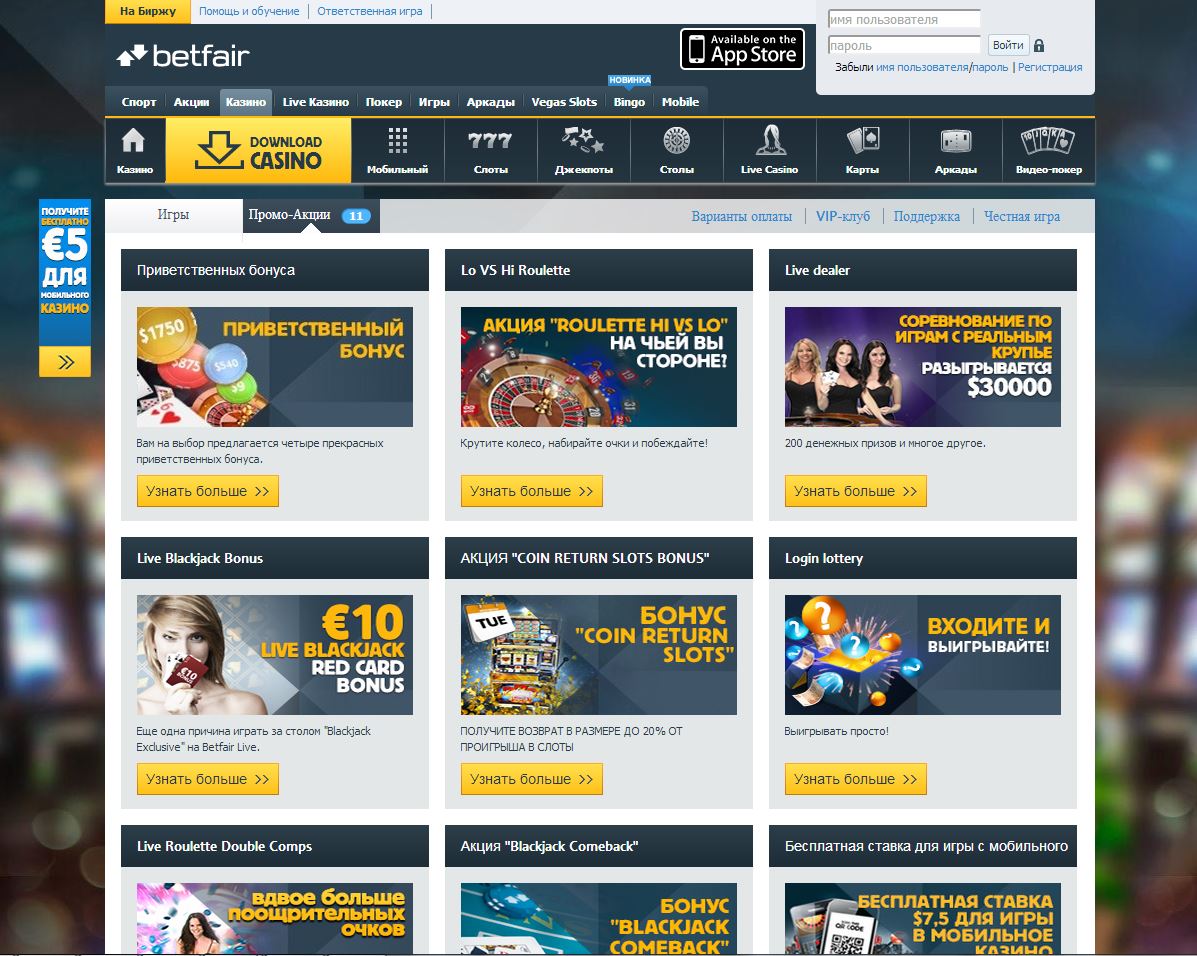Viewport: 1197px width, 956px height.
Task: Select Vegas Slots in the main menu
Action: pyautogui.click(x=564, y=102)
